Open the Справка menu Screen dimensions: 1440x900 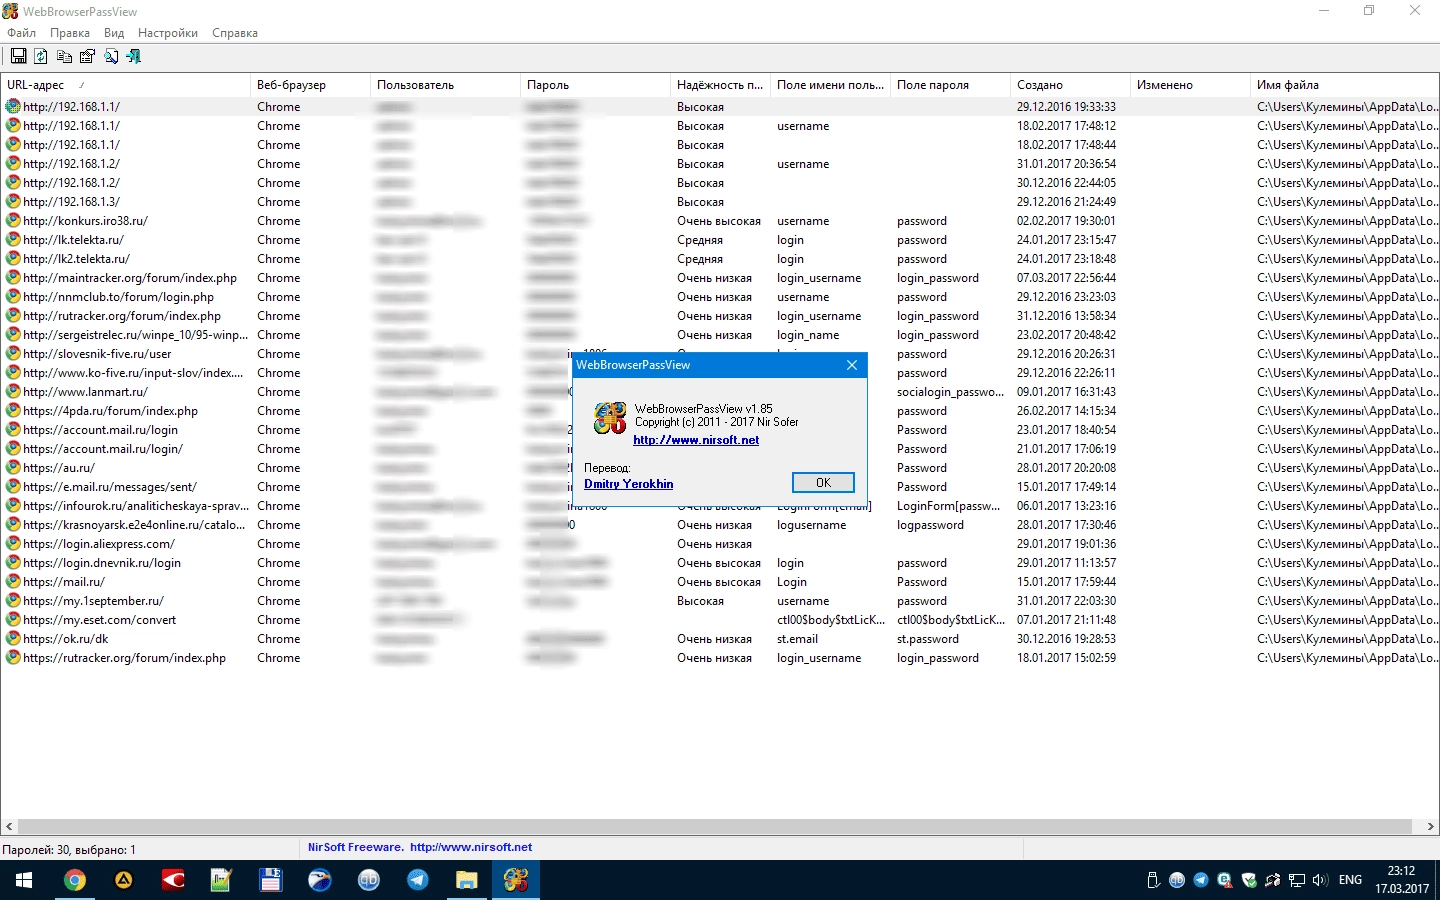[x=235, y=33]
